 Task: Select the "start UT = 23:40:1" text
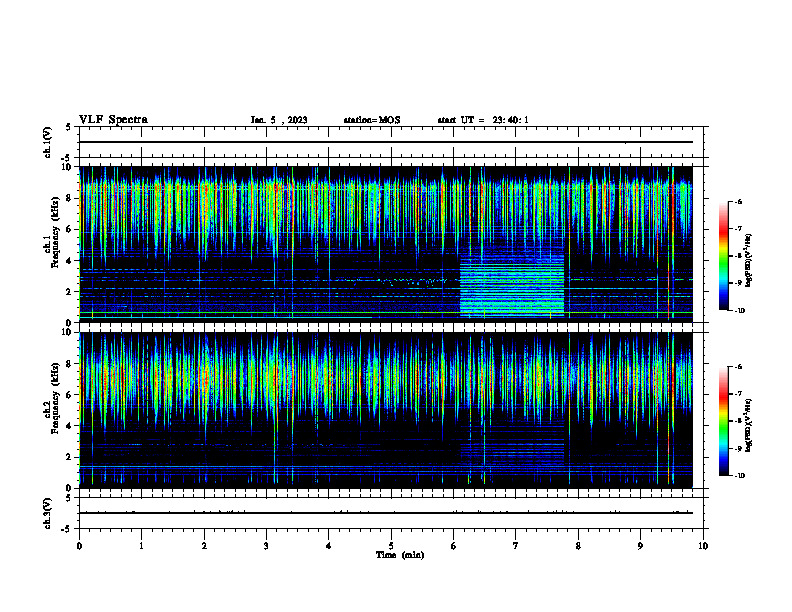483,120
